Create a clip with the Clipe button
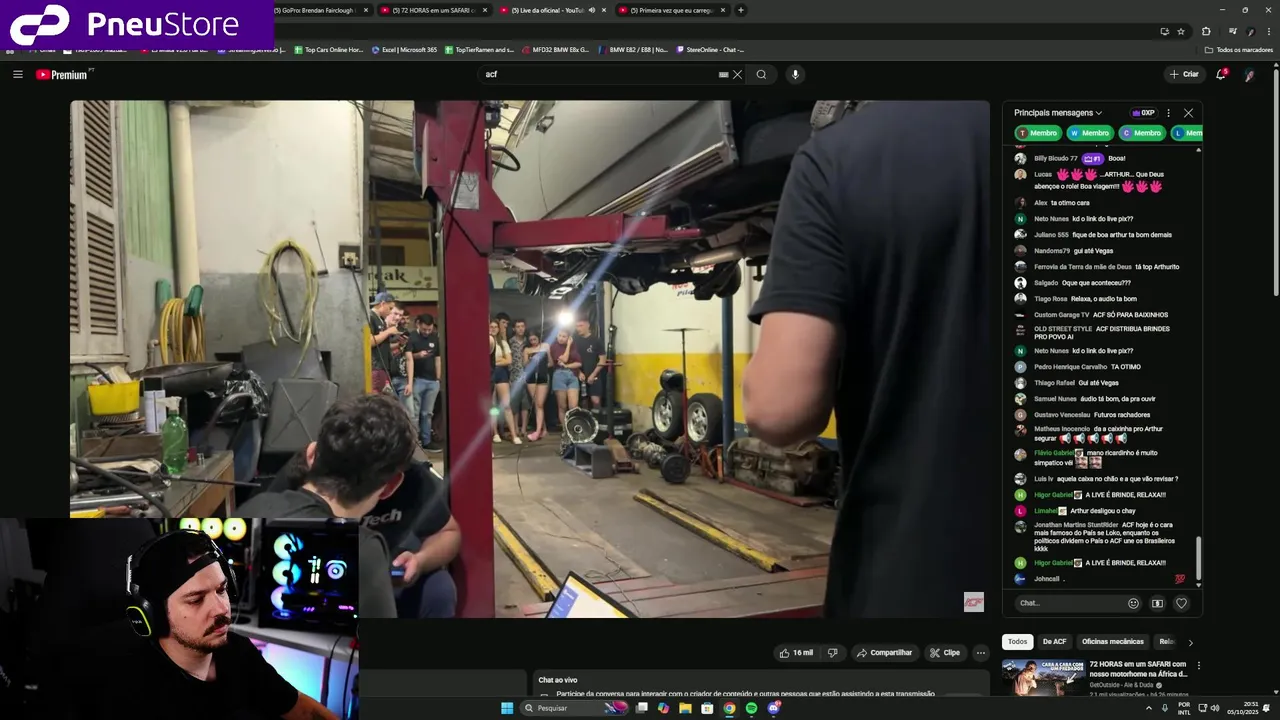 945,653
